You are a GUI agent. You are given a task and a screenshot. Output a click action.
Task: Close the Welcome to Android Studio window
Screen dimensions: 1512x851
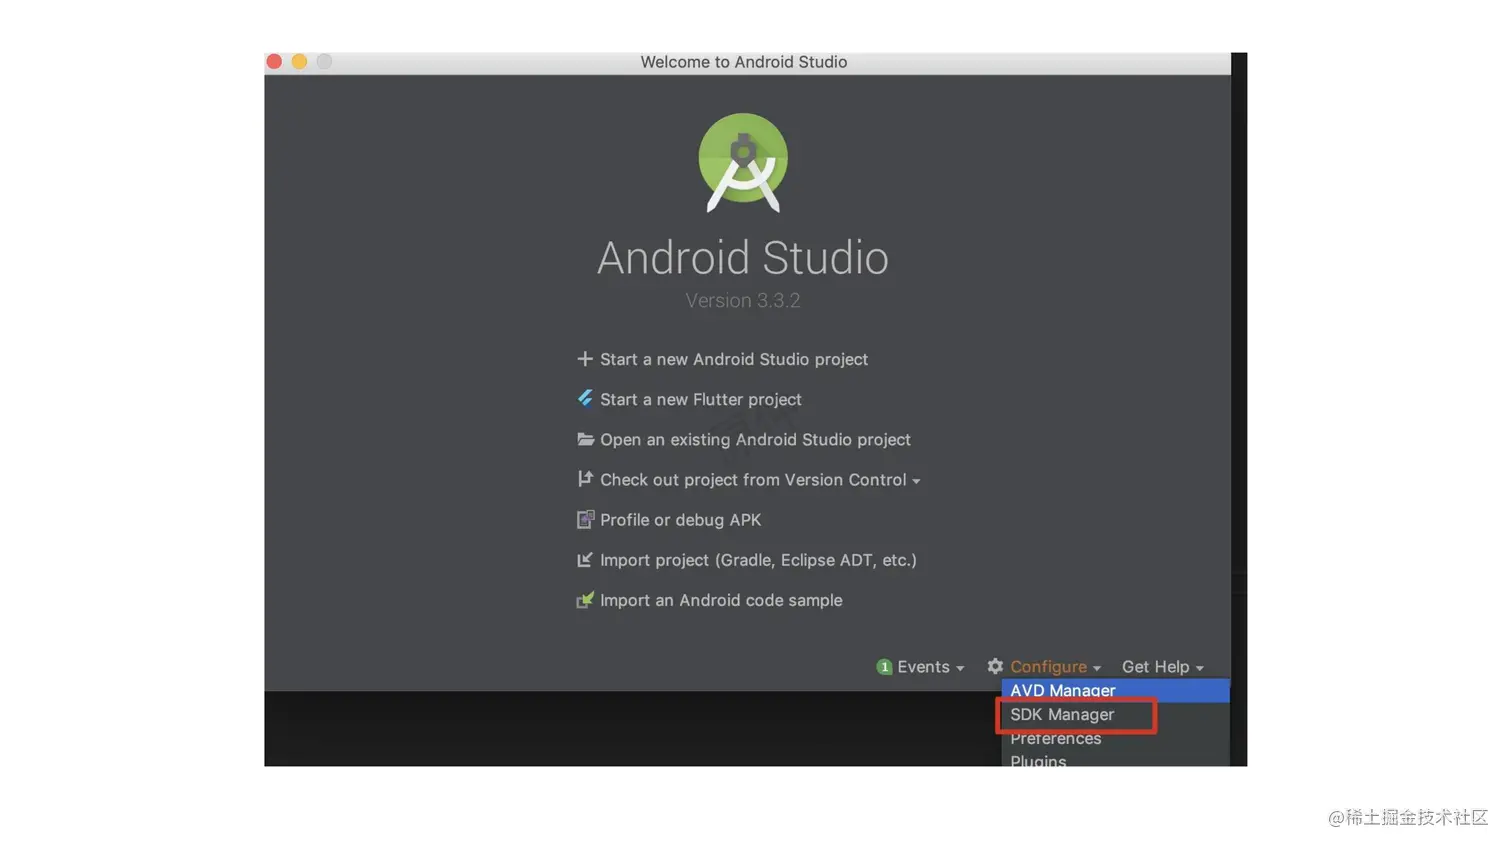pyautogui.click(x=274, y=62)
